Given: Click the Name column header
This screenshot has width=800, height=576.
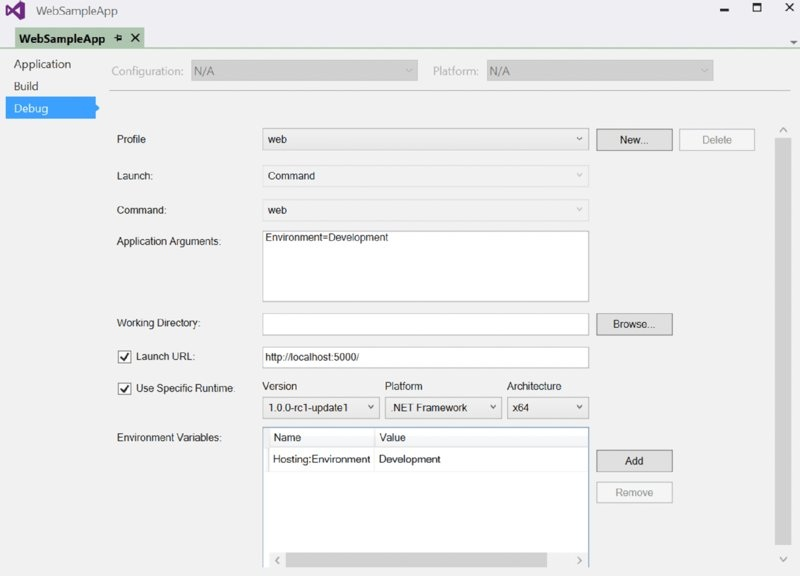Looking at the screenshot, I should (x=320, y=438).
